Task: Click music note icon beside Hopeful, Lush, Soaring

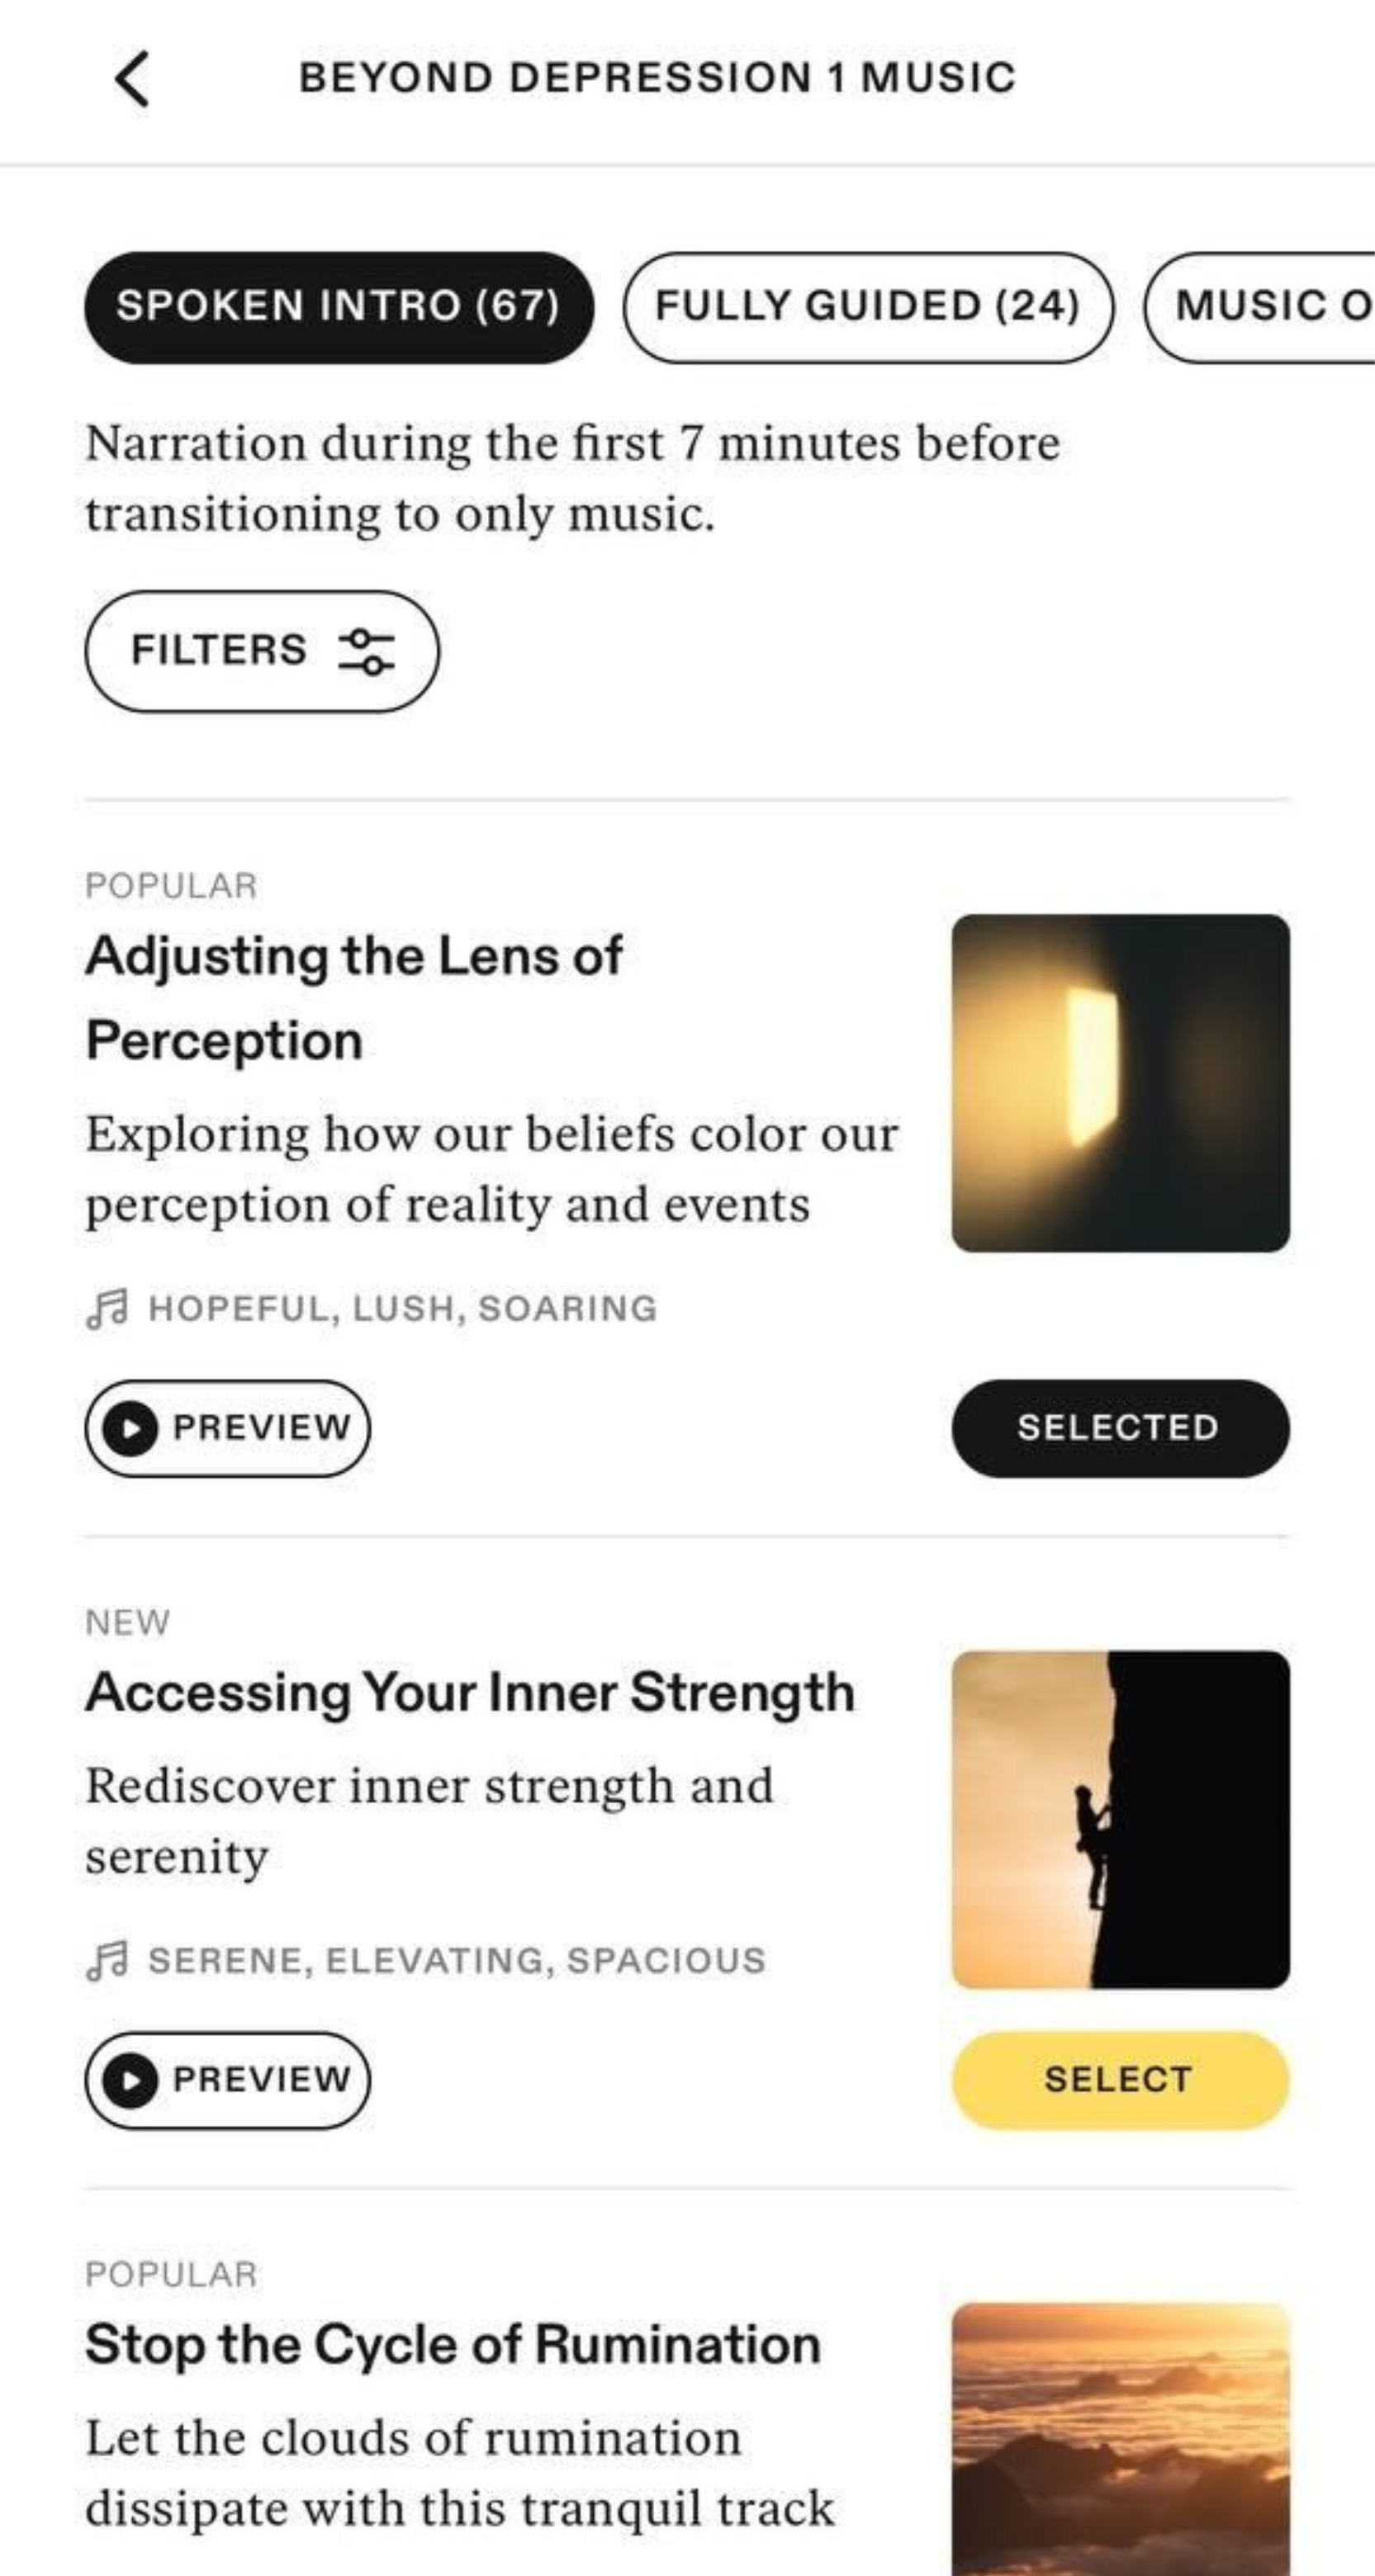Action: coord(107,1309)
